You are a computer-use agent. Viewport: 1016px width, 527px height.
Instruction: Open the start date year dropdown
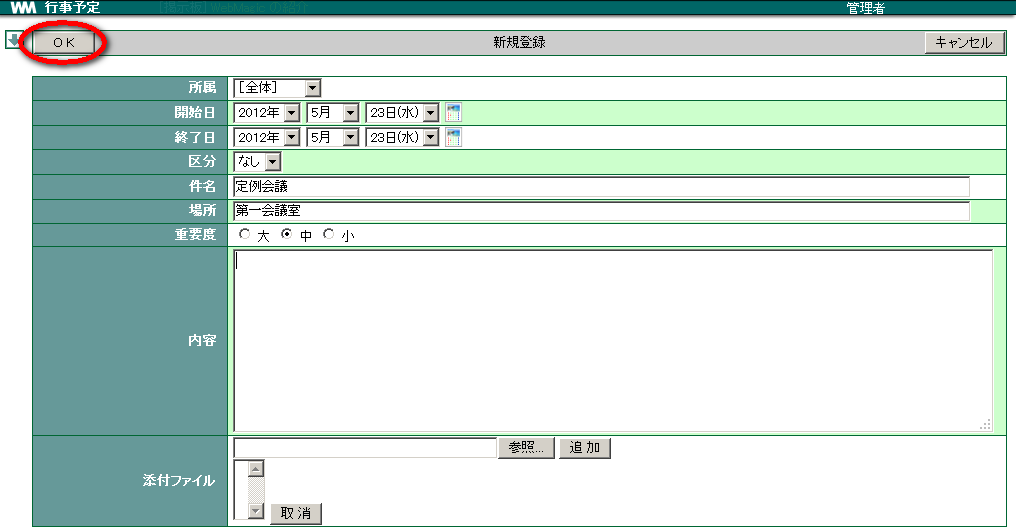pyautogui.click(x=266, y=113)
